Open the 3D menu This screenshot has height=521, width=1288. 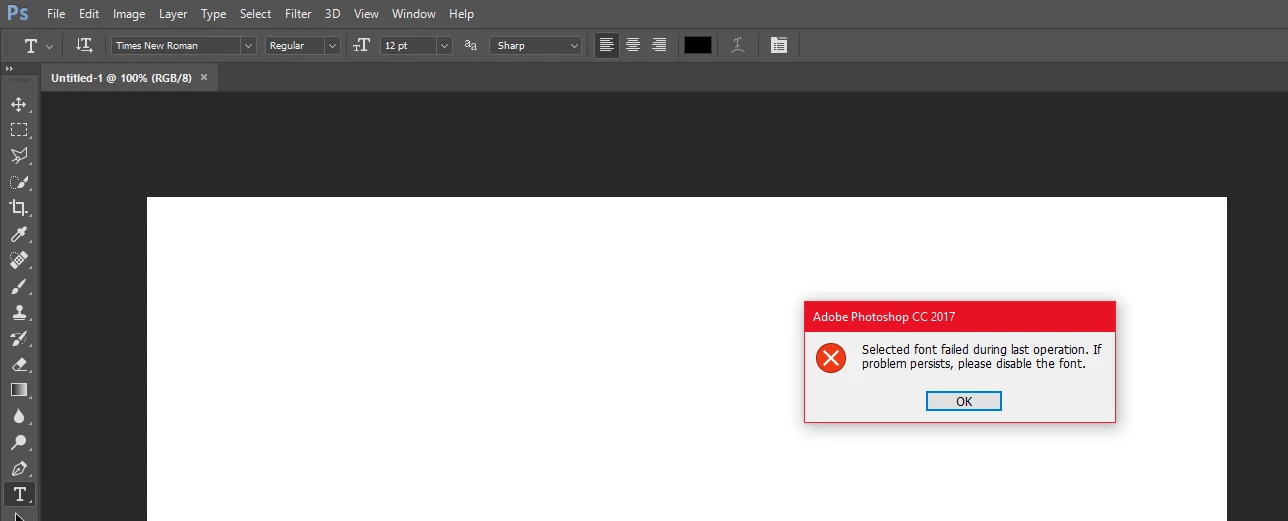pyautogui.click(x=333, y=14)
